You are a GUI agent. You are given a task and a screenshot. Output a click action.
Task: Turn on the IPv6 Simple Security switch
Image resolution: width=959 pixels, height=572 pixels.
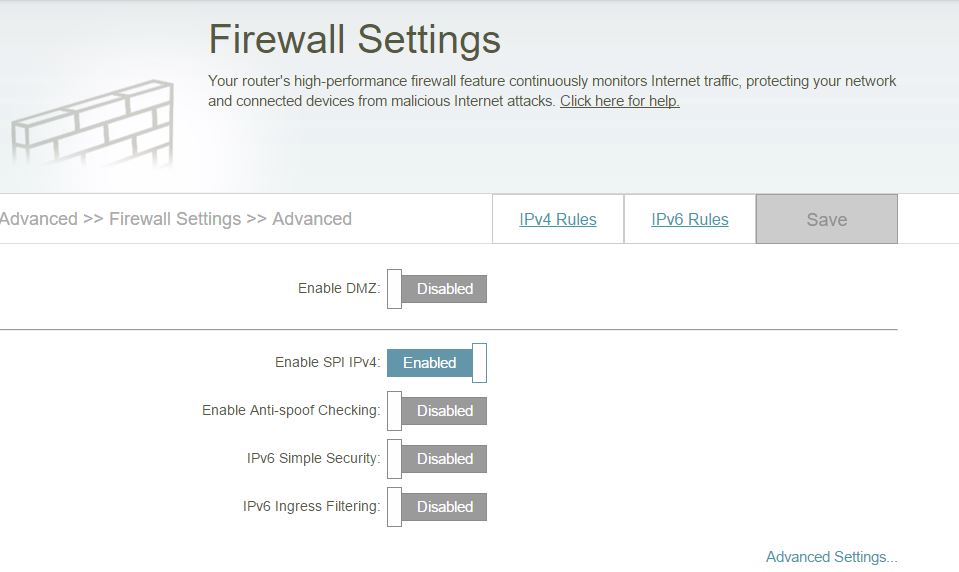pos(437,459)
